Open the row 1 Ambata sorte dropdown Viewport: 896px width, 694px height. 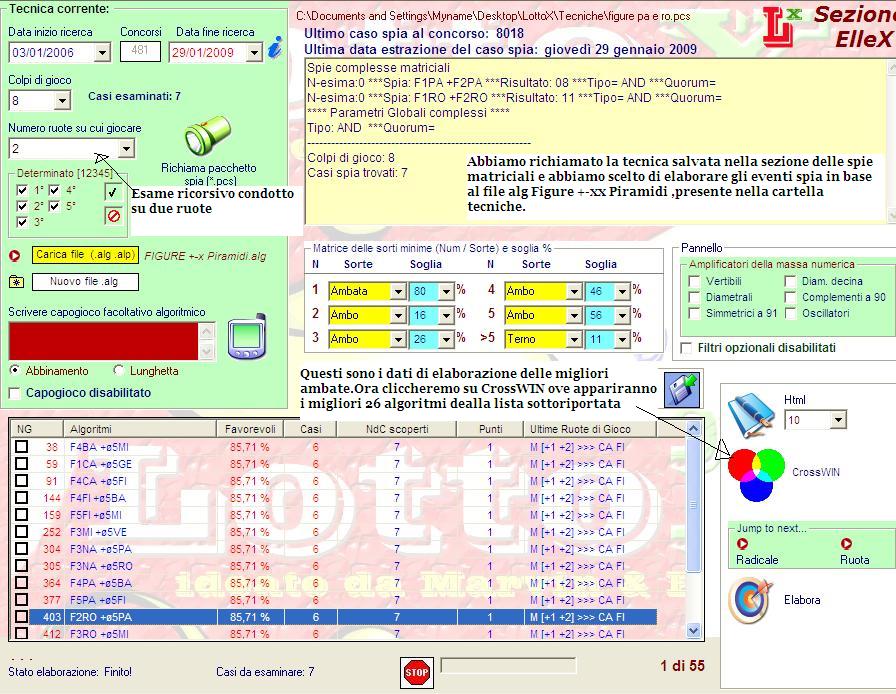398,292
